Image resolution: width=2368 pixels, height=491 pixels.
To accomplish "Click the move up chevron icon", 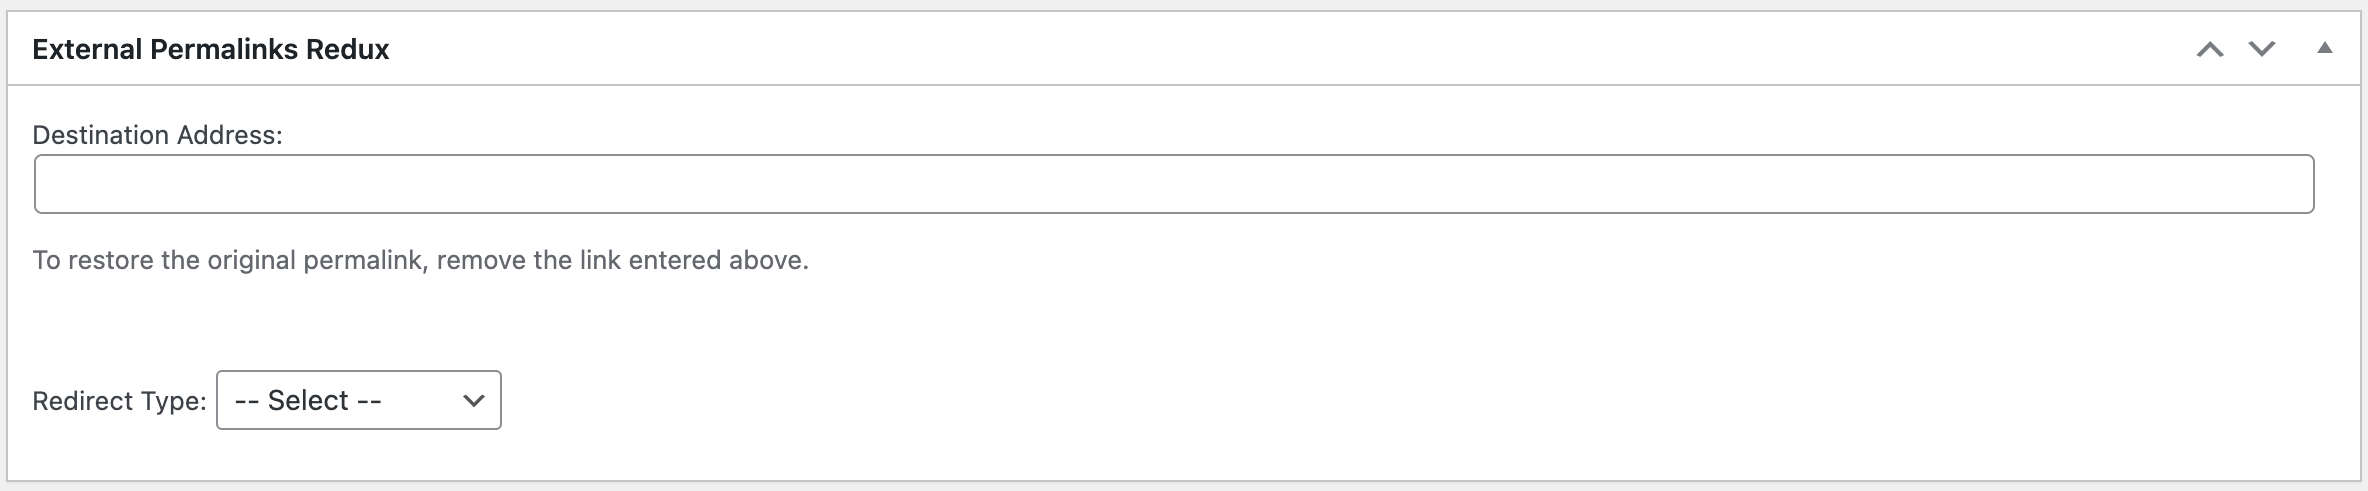I will 2210,49.
